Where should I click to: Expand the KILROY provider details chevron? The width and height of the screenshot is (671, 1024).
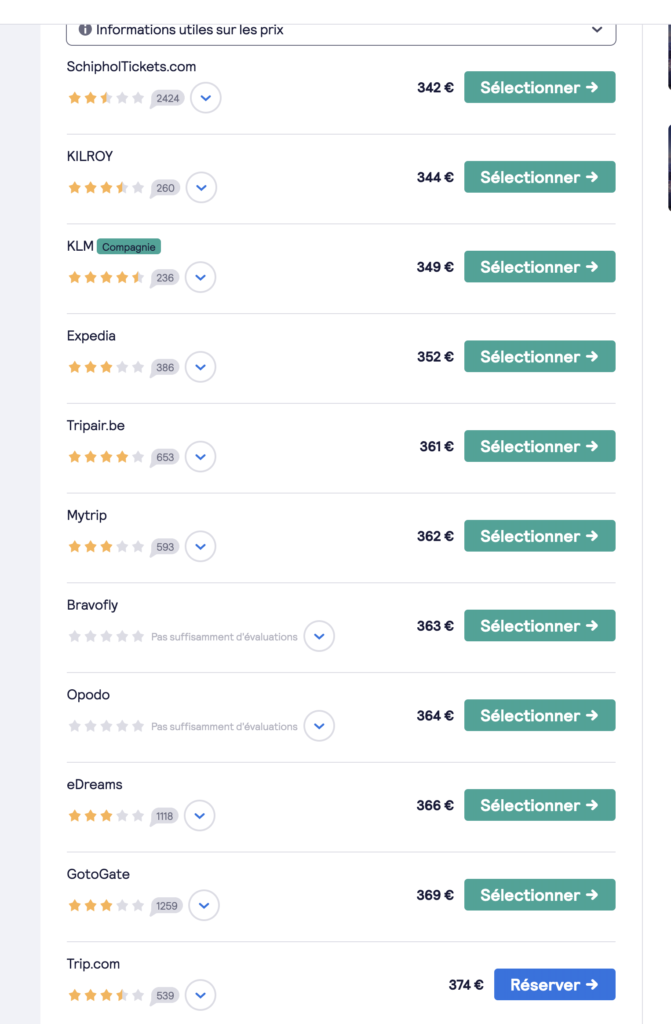click(x=201, y=187)
